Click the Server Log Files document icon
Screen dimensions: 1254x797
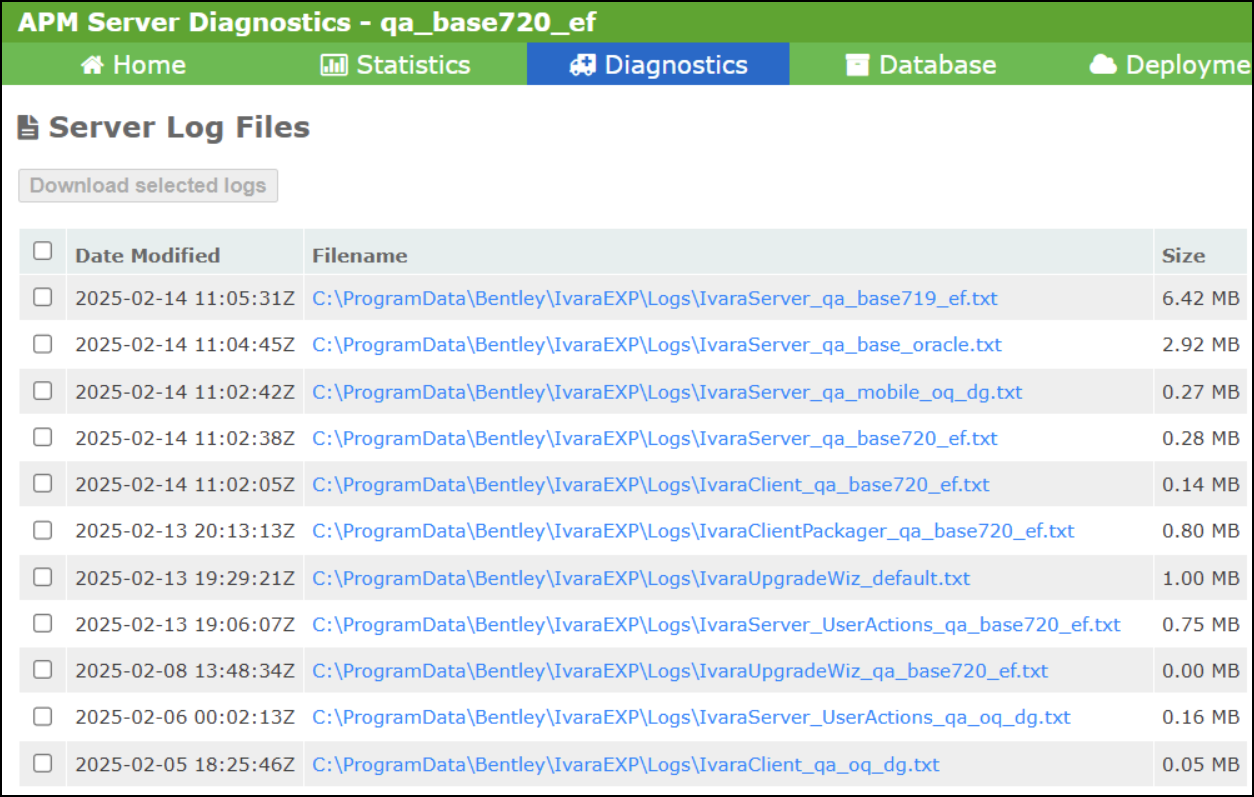(29, 128)
